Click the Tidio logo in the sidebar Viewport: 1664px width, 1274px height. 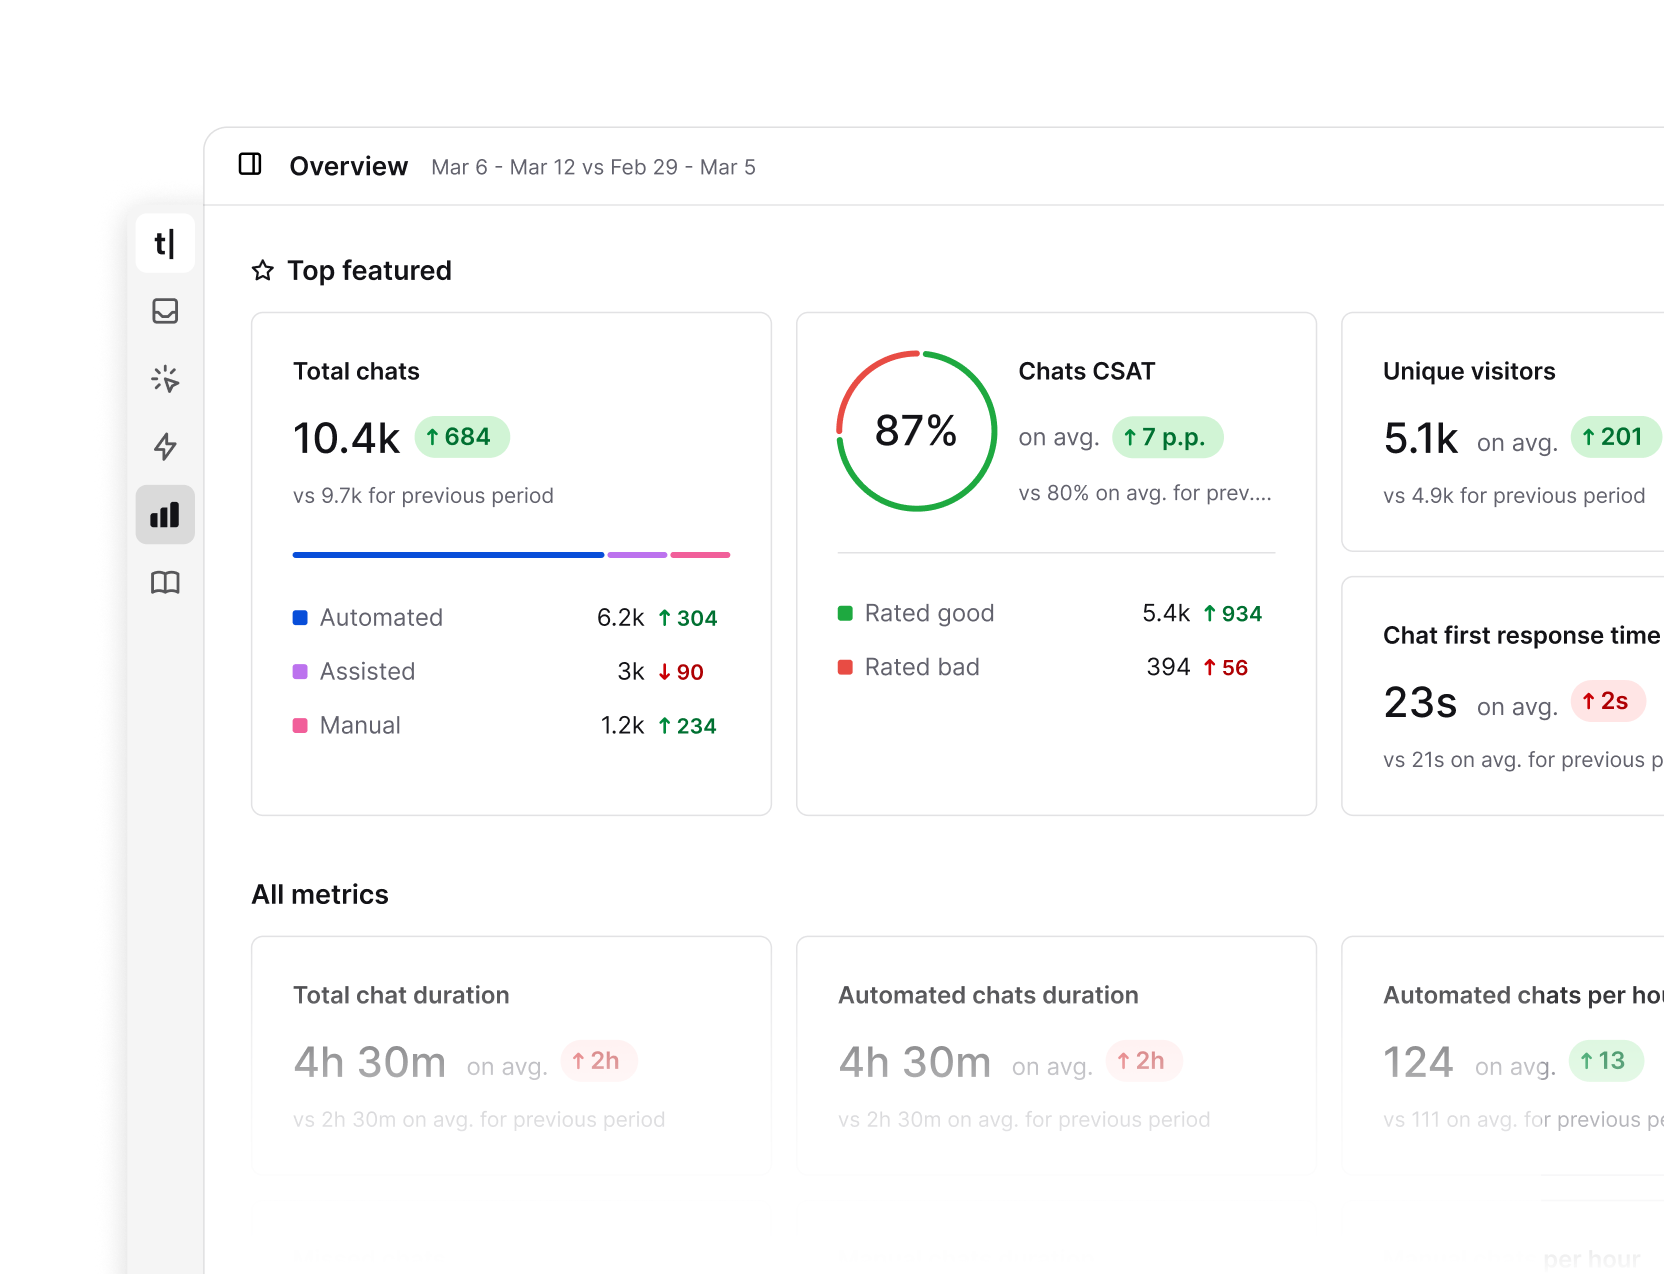pyautogui.click(x=165, y=243)
